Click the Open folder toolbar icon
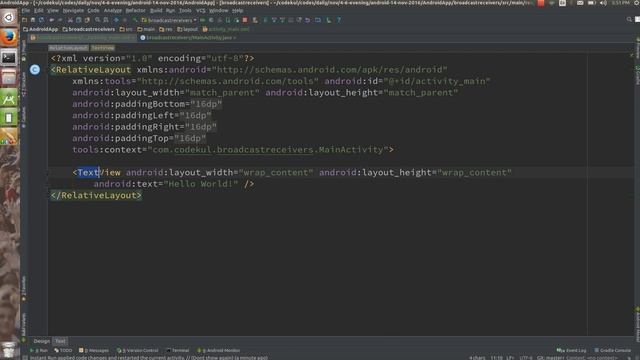This screenshot has width=640, height=360. pos(25,20)
